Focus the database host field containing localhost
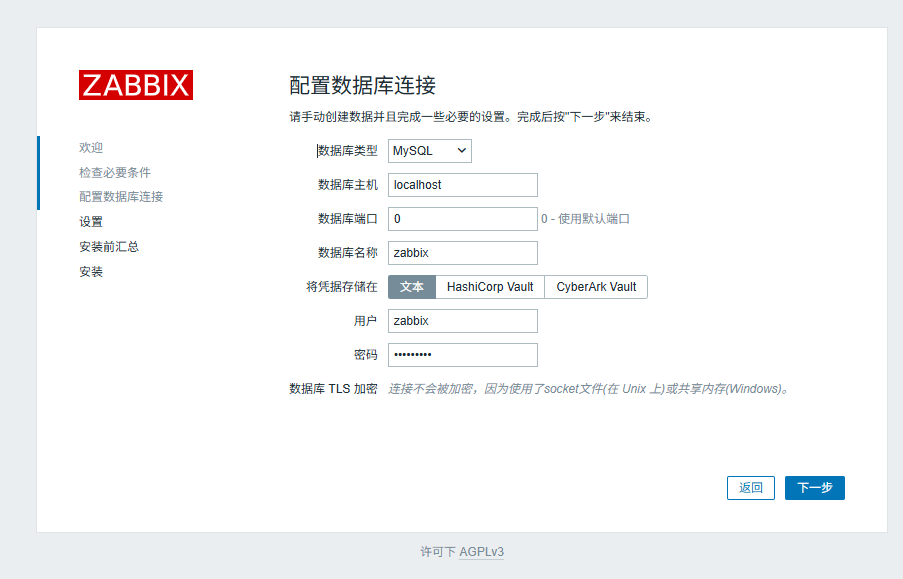The image size is (903, 579). coord(462,185)
